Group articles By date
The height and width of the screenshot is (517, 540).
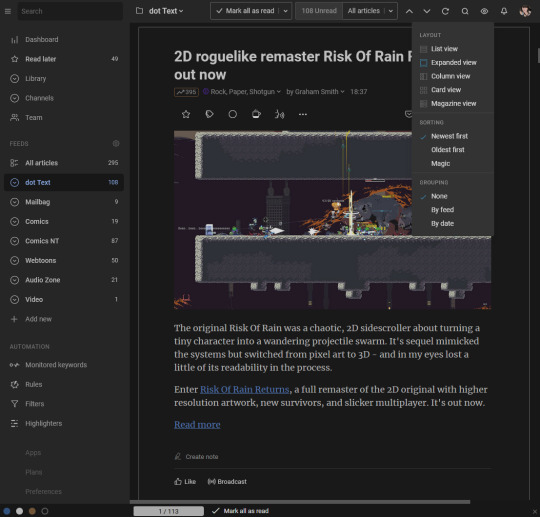453,224
